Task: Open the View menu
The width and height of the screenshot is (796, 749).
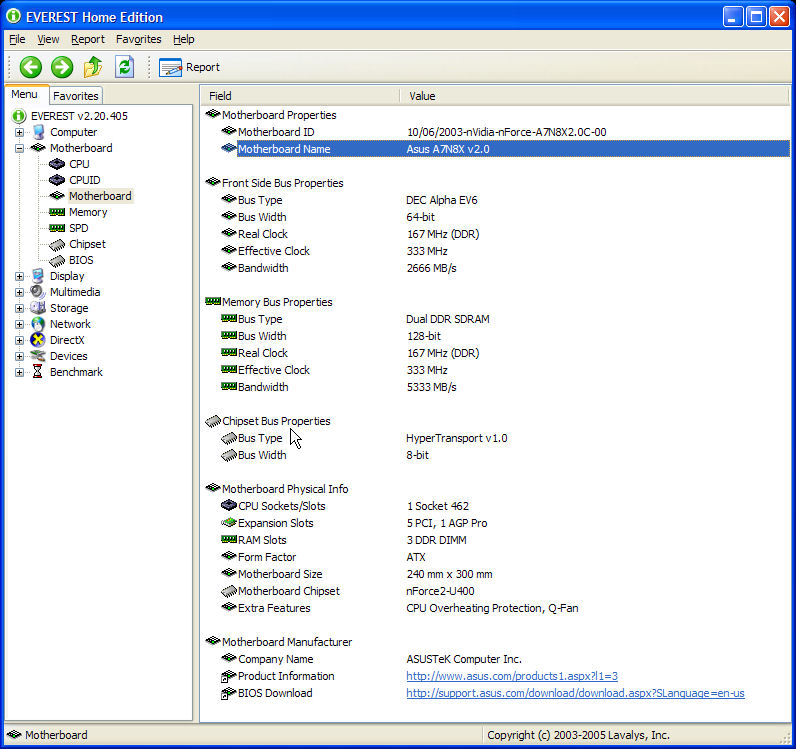Action: [48, 39]
